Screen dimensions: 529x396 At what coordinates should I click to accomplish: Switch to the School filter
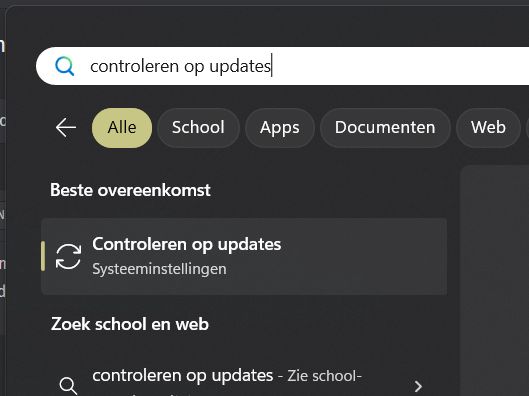click(198, 128)
